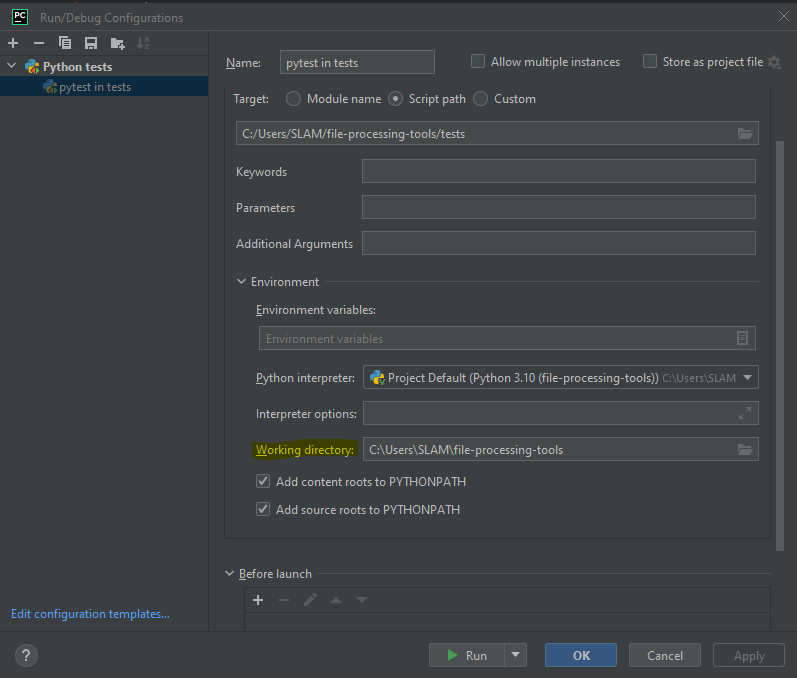Uncheck Add content roots to PYTHONPATH
Screen dimensions: 797x678
pos(263,481)
